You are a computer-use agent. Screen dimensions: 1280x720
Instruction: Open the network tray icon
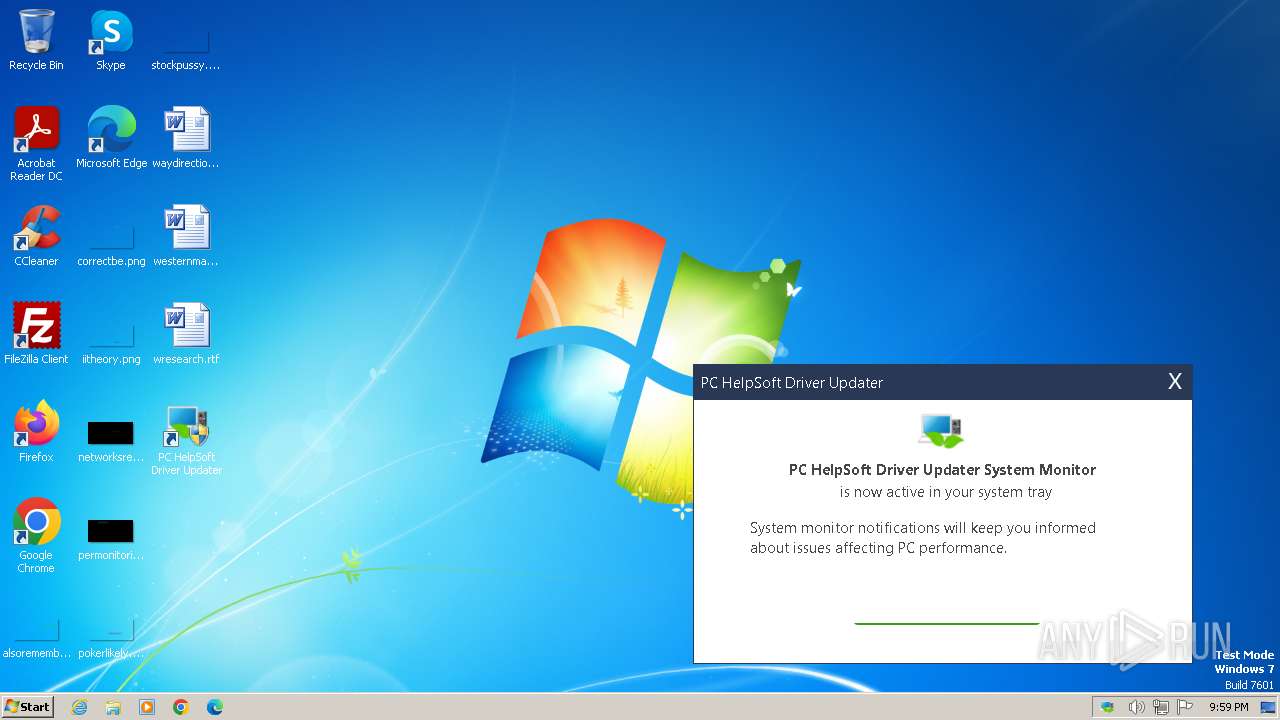[1161, 707]
